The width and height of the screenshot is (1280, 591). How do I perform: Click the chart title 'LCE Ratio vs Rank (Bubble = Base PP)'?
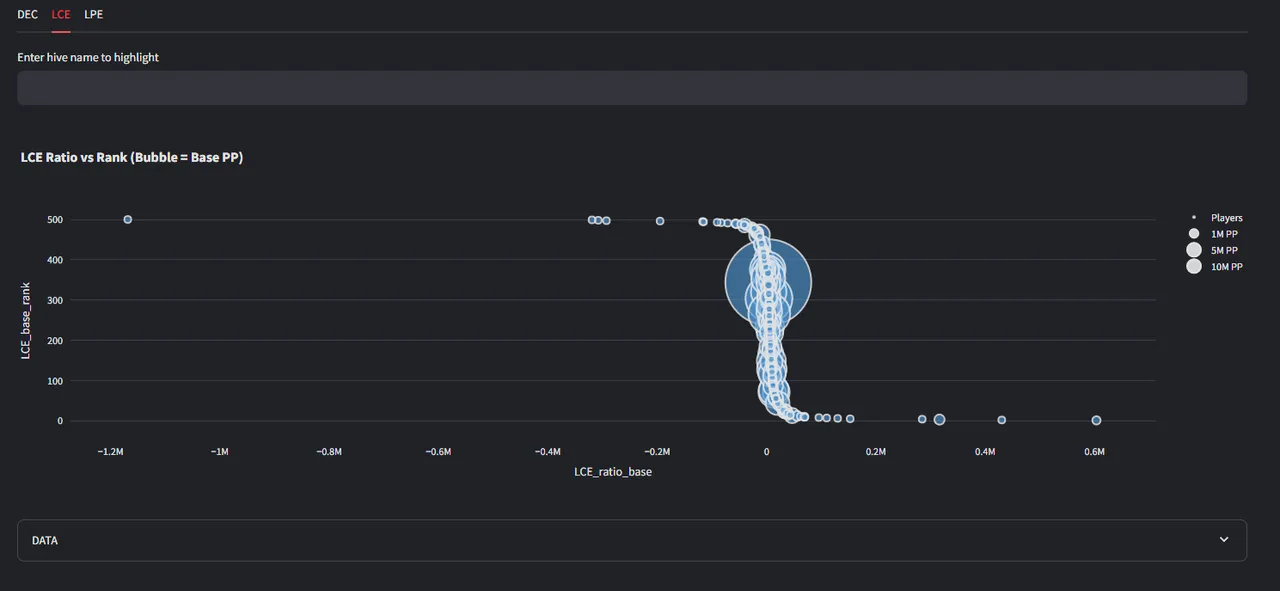pos(132,158)
